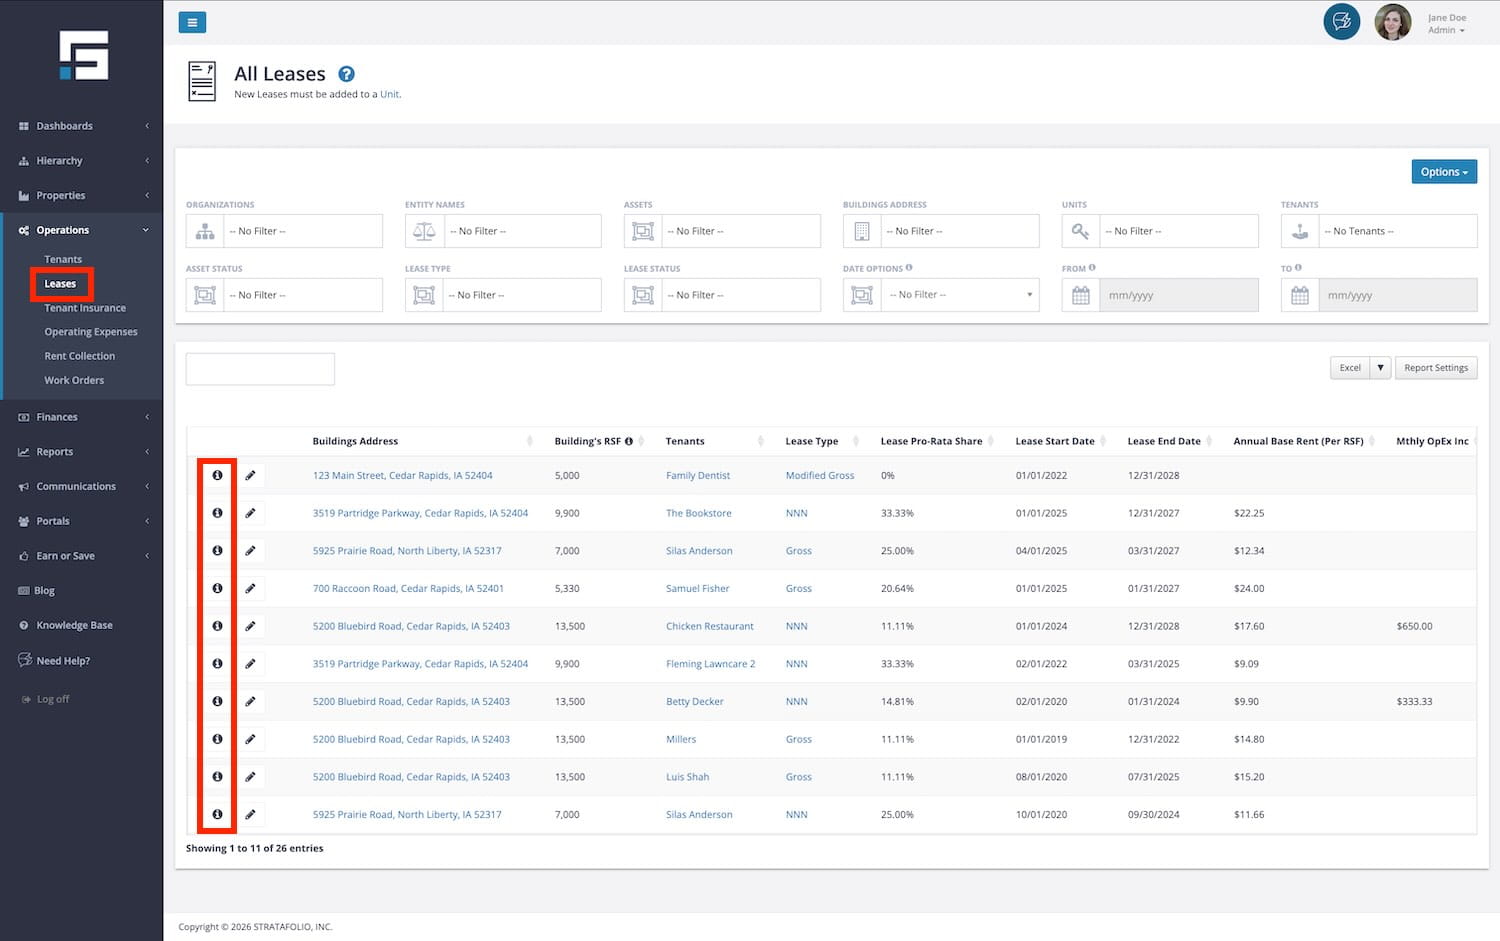This screenshot has height=941, width=1500.
Task: Go to Work Orders in sidebar
Action: 74,380
